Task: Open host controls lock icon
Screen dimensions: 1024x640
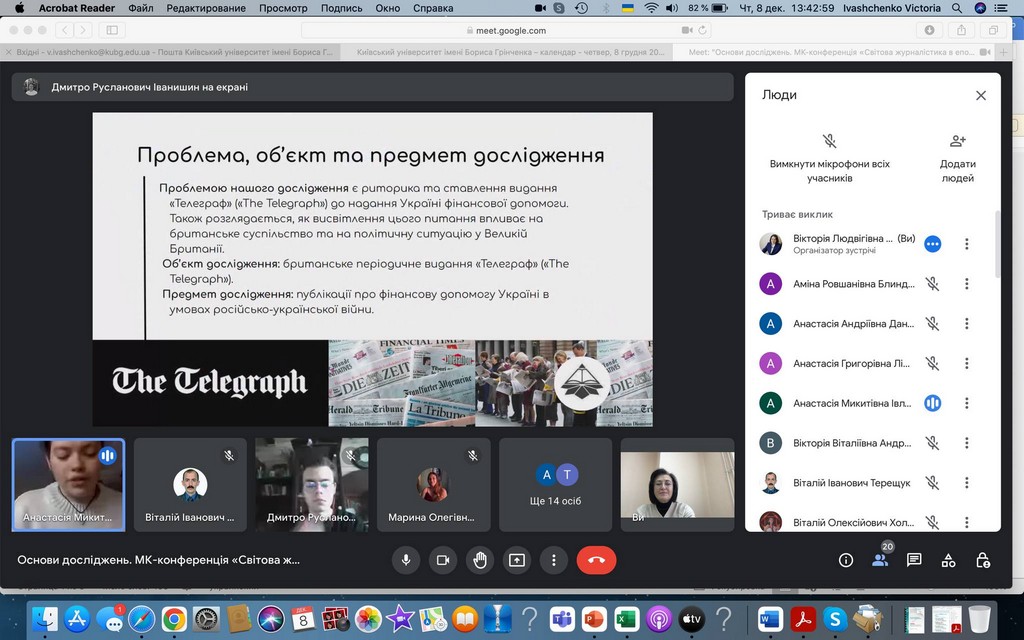Action: [983, 560]
